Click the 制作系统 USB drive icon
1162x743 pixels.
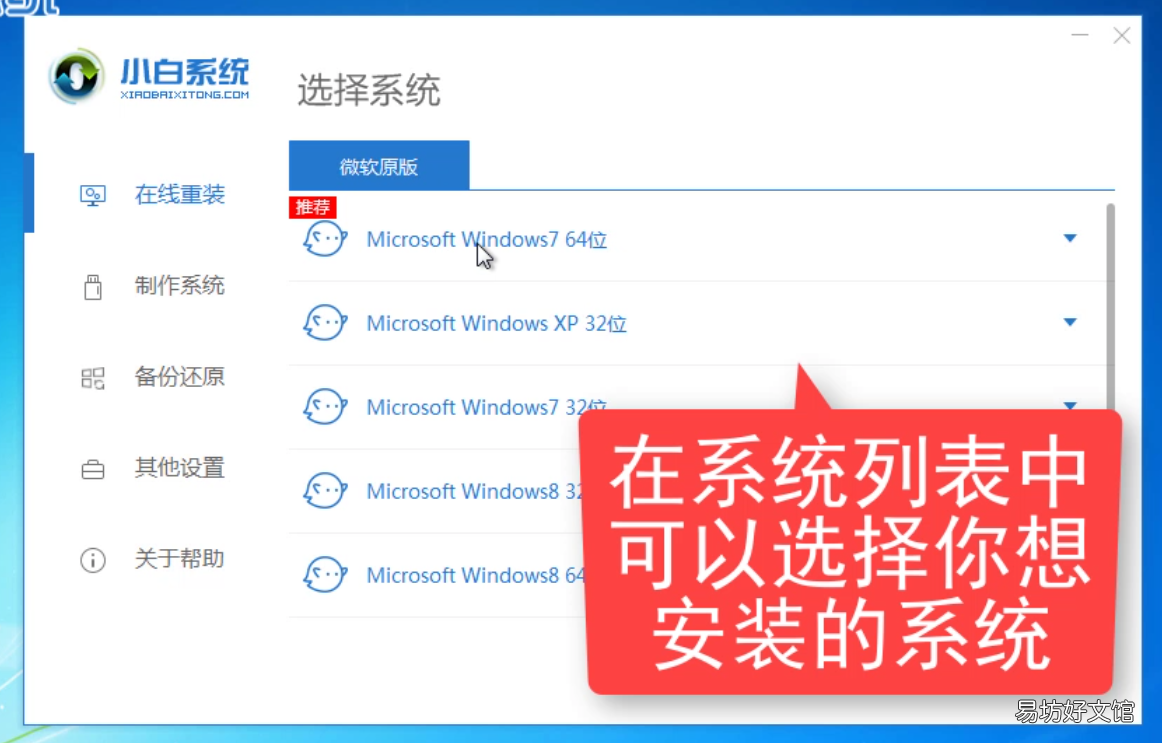pyautogui.click(x=93, y=287)
